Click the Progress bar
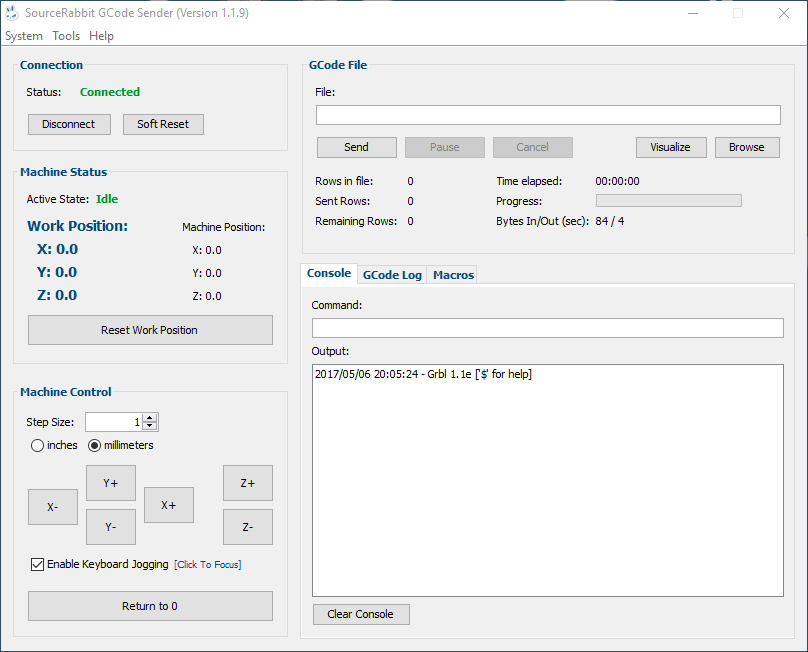808x652 pixels. pos(668,200)
